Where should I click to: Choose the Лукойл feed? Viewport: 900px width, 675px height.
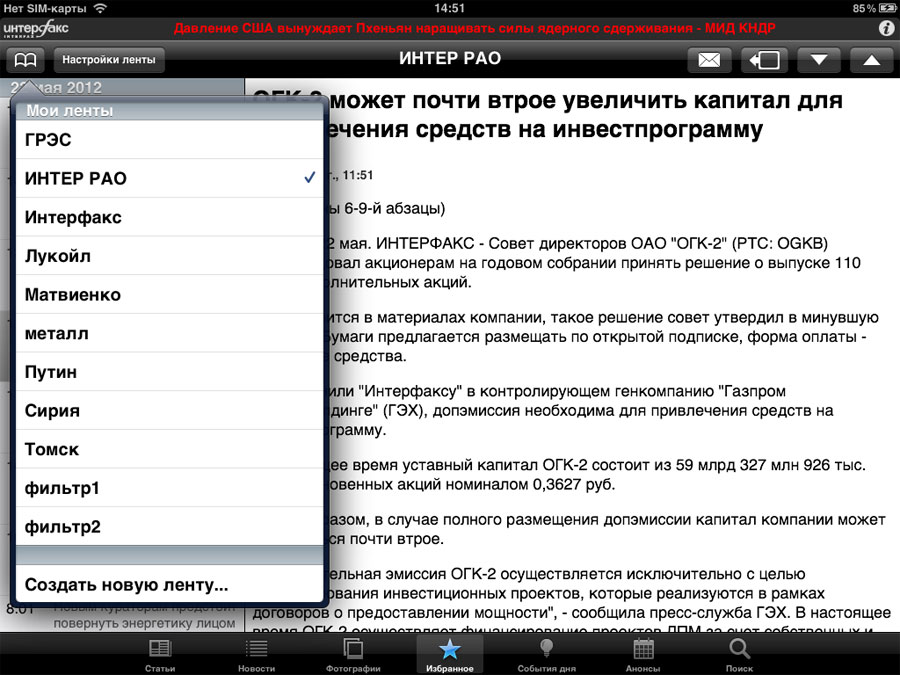pyautogui.click(x=169, y=256)
